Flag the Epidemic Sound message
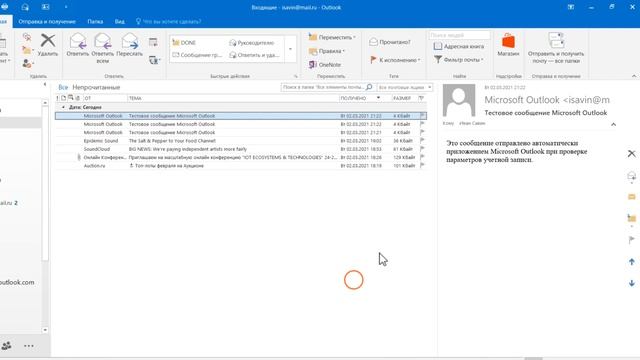 [422, 140]
